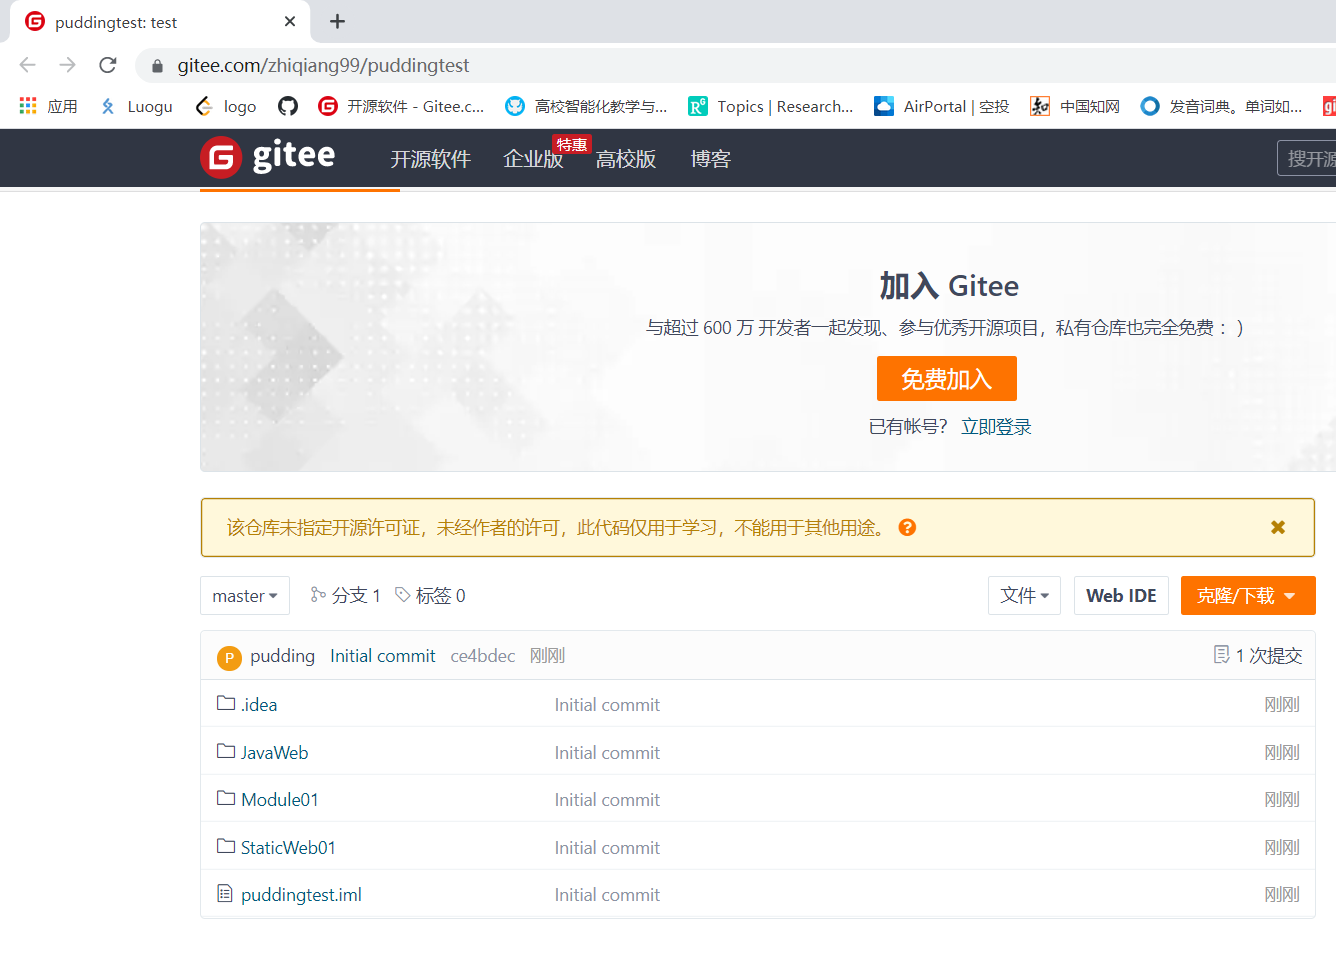Open a new browser tab
This screenshot has width=1336, height=955.
(x=338, y=21)
